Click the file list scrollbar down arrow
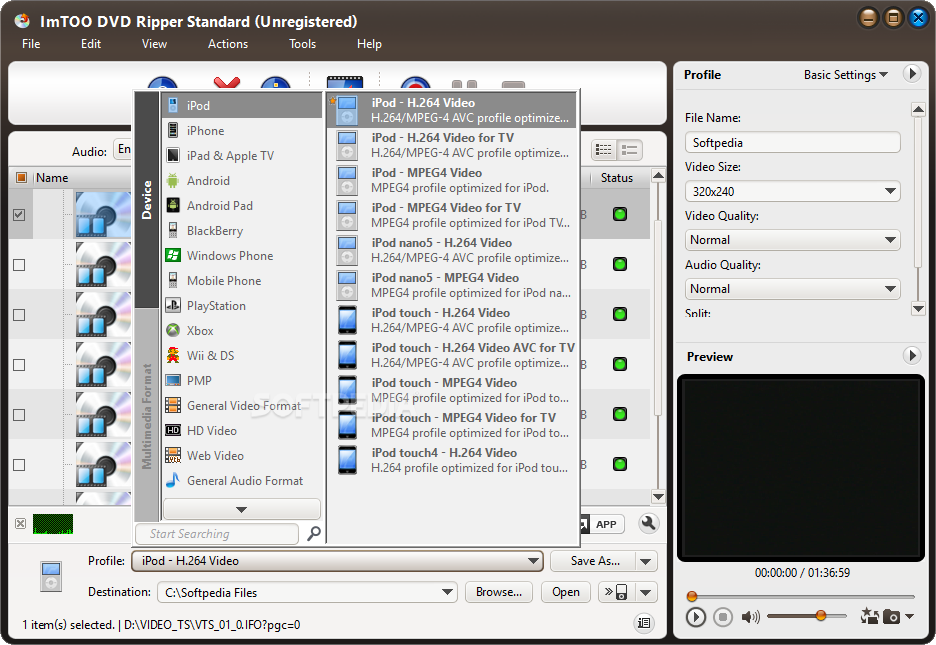This screenshot has height=645, width=936. tap(658, 496)
